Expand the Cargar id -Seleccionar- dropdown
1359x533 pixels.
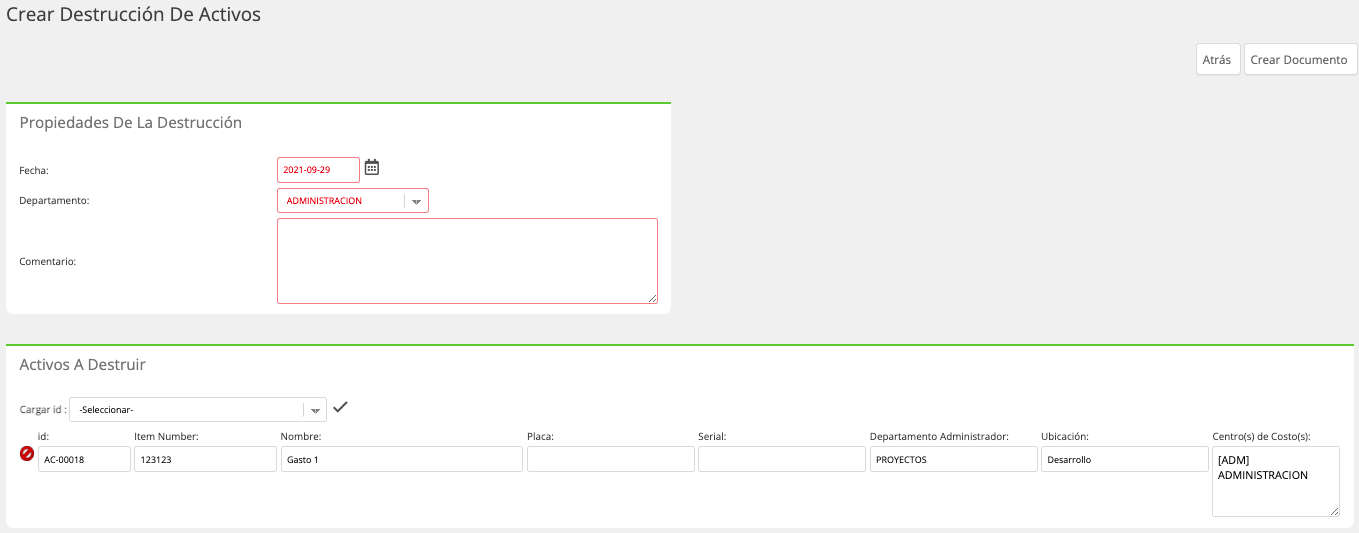198,409
